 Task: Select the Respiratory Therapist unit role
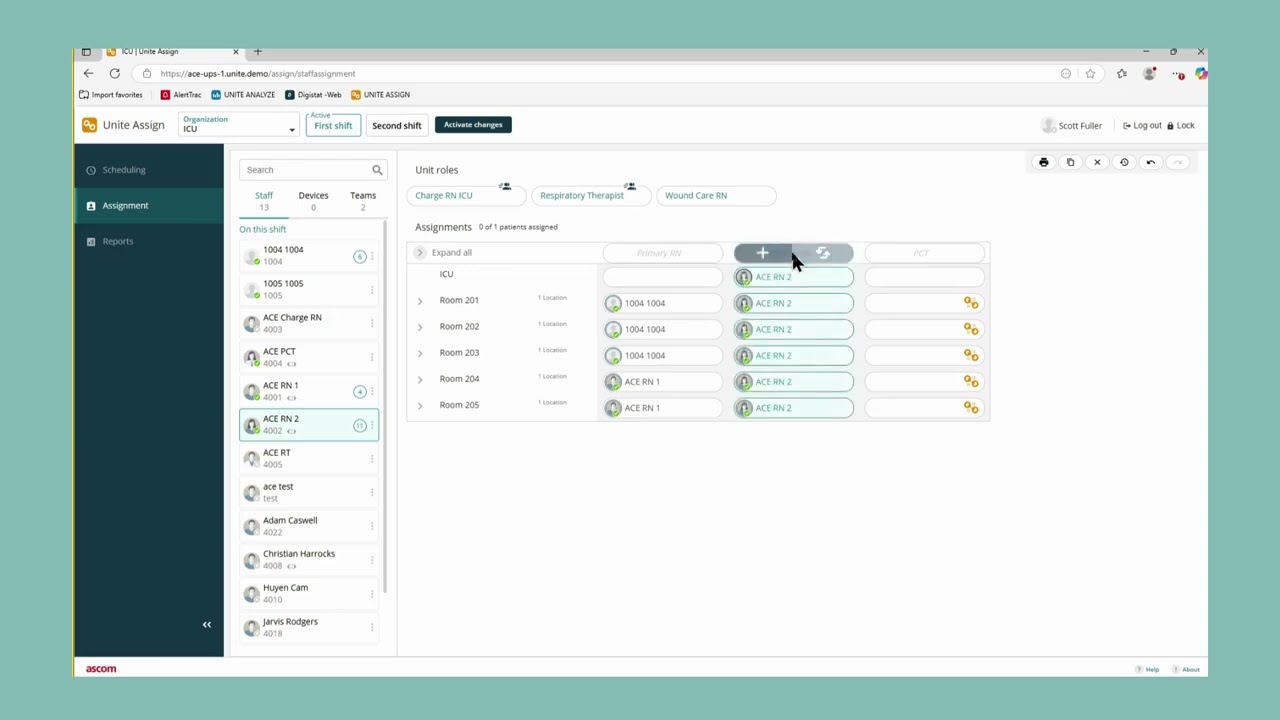(x=592, y=196)
